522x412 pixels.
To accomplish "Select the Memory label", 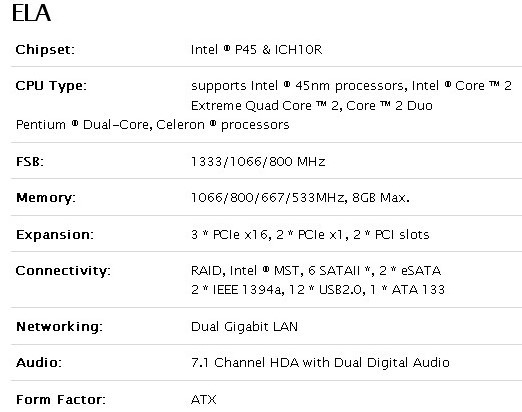I will pos(46,198).
